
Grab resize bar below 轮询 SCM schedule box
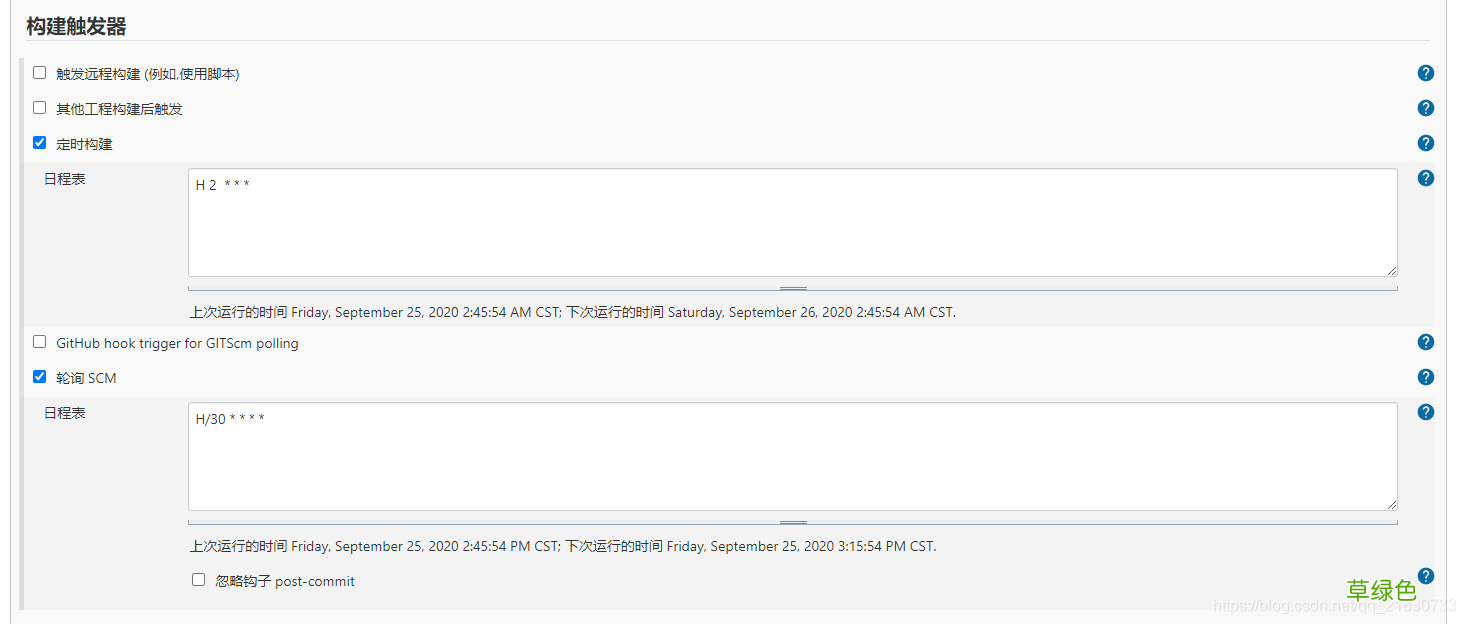pos(793,523)
